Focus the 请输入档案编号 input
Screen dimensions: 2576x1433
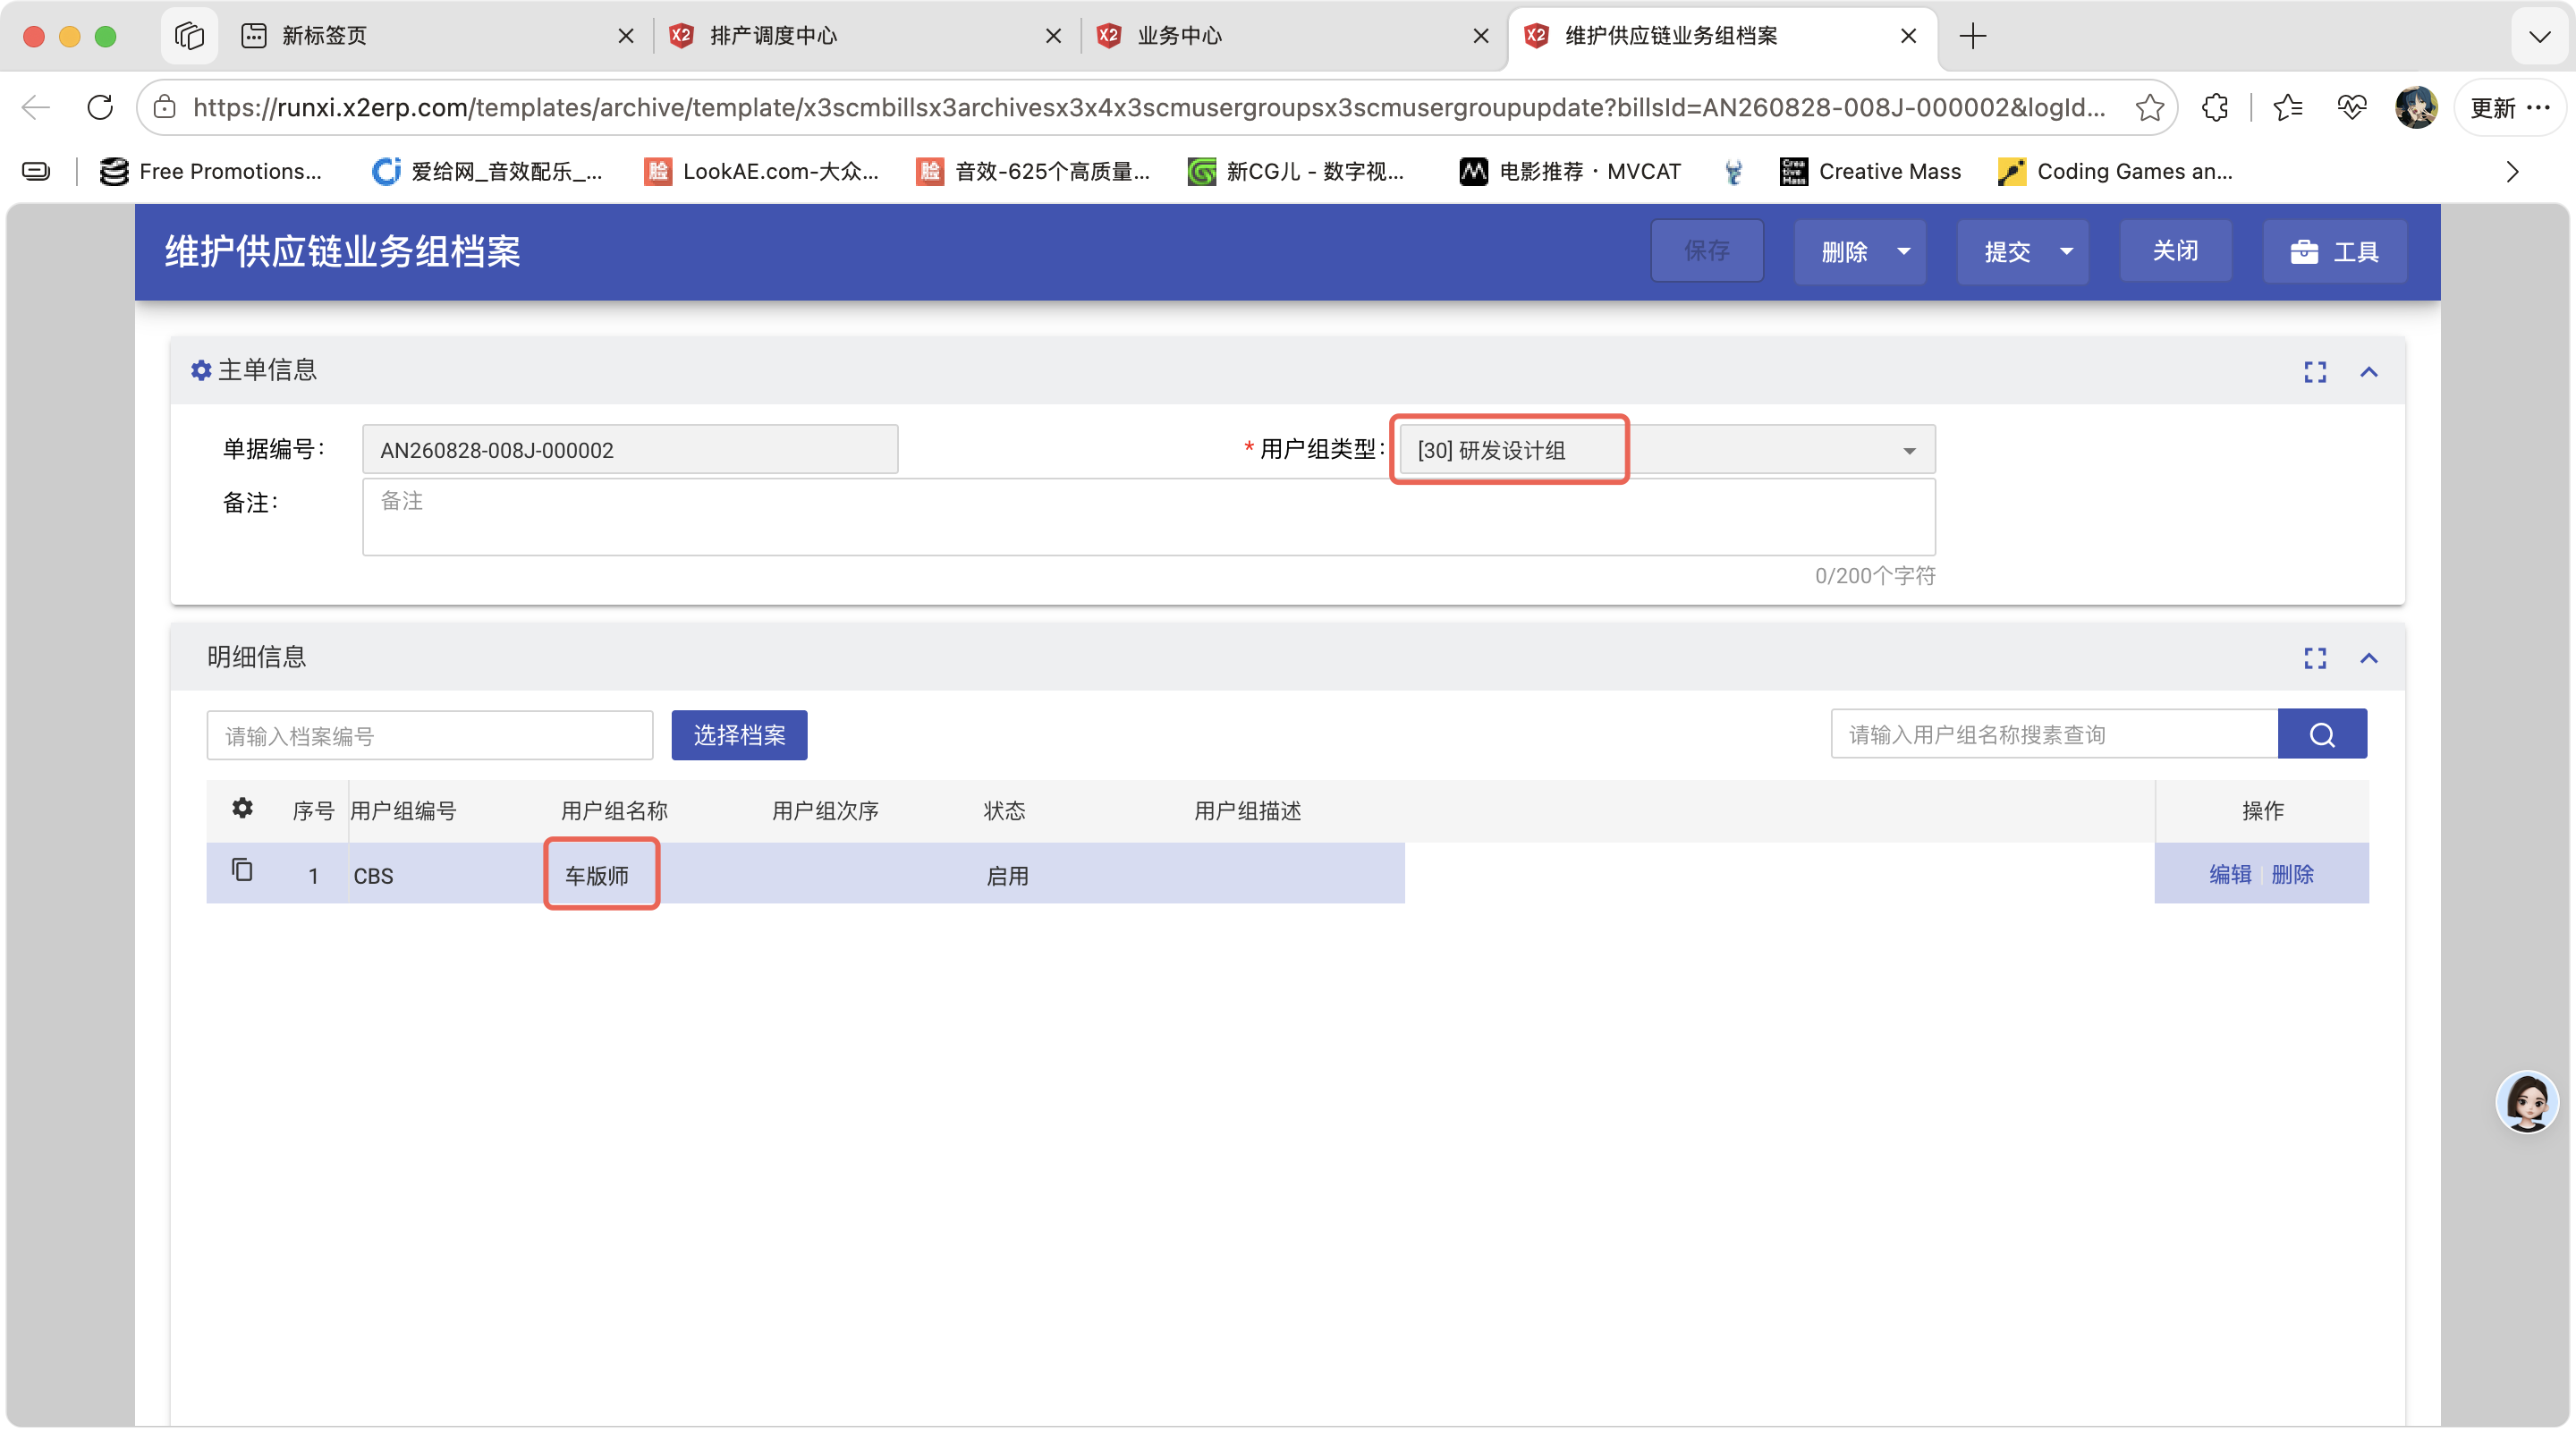pyautogui.click(x=430, y=736)
